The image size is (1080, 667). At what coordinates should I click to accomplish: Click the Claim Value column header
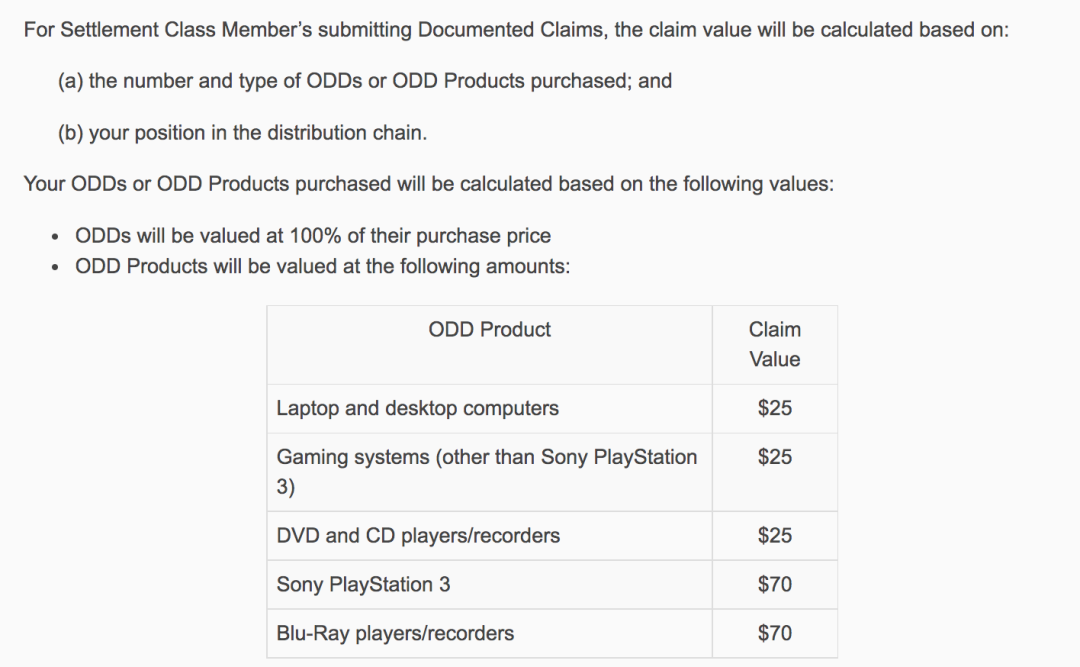click(775, 345)
